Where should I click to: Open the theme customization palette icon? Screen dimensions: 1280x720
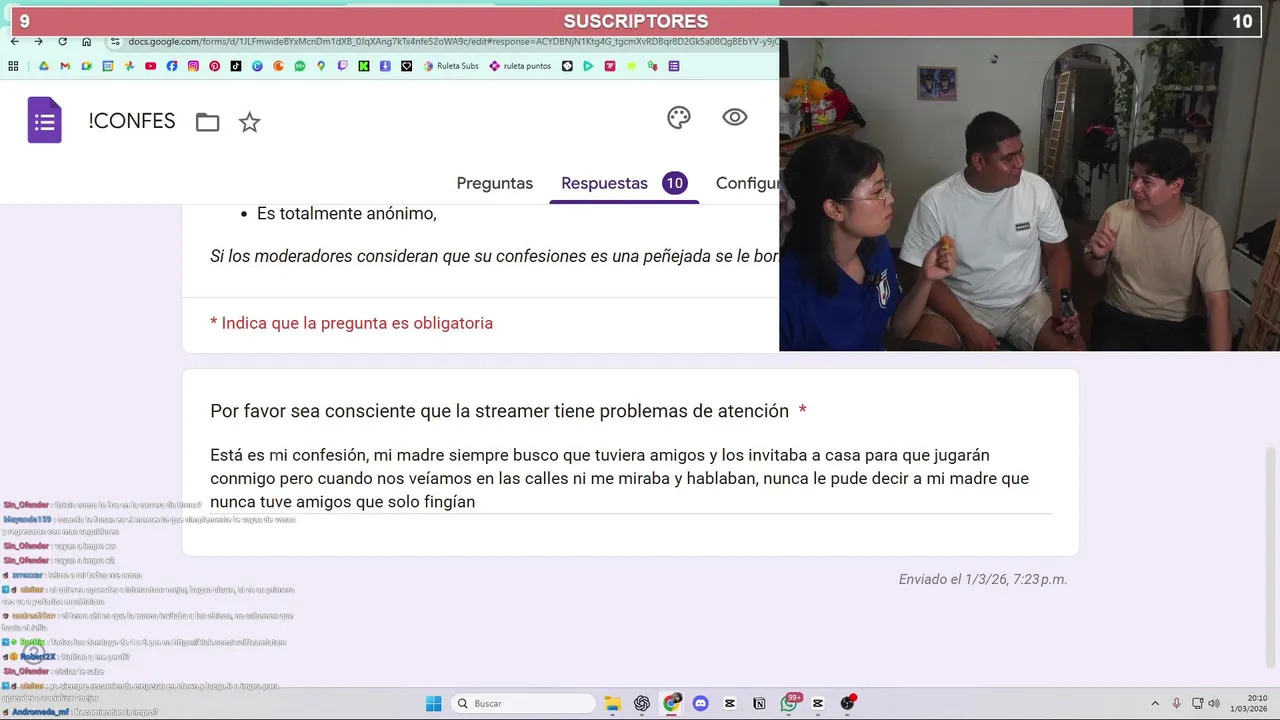679,117
